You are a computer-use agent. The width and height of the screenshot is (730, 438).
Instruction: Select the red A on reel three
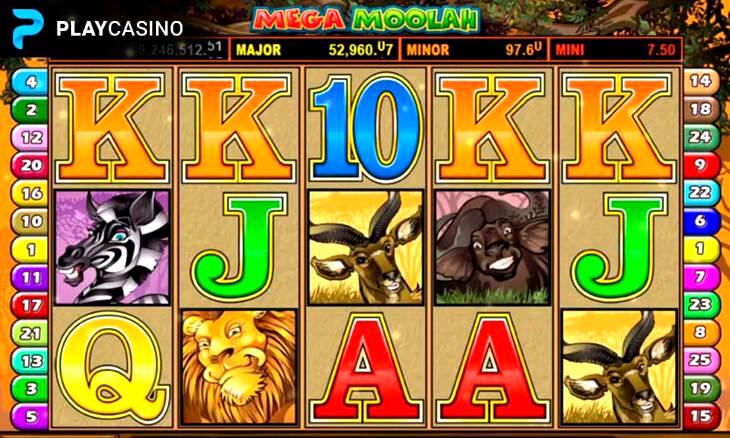tap(365, 367)
